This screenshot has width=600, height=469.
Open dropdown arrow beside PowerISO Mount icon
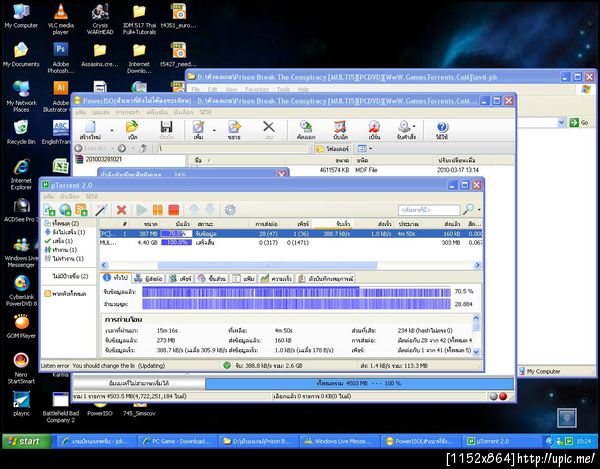tap(414, 126)
